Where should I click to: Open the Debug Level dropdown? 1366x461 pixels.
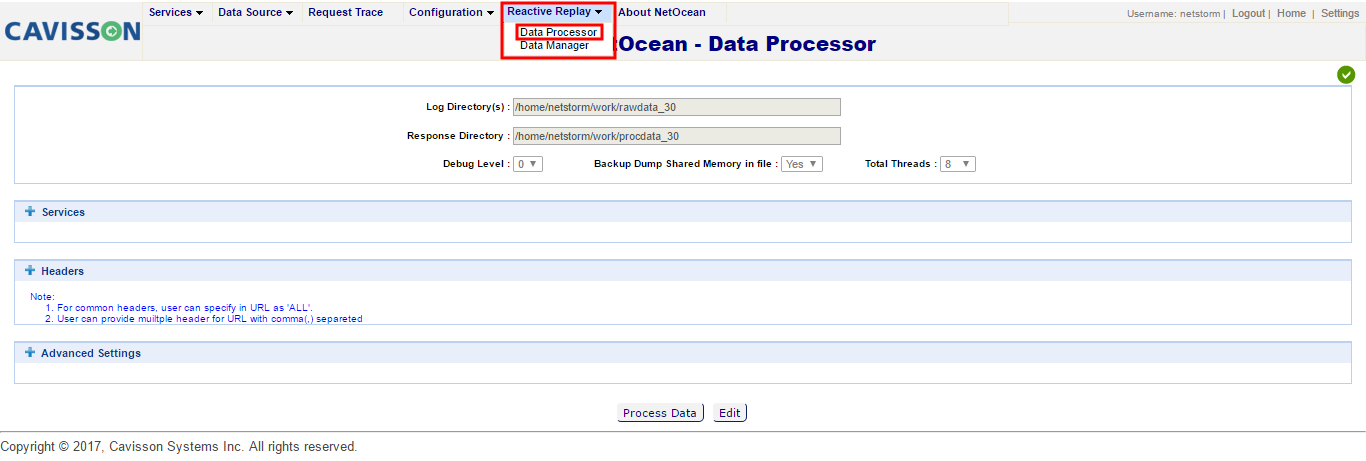click(x=528, y=164)
